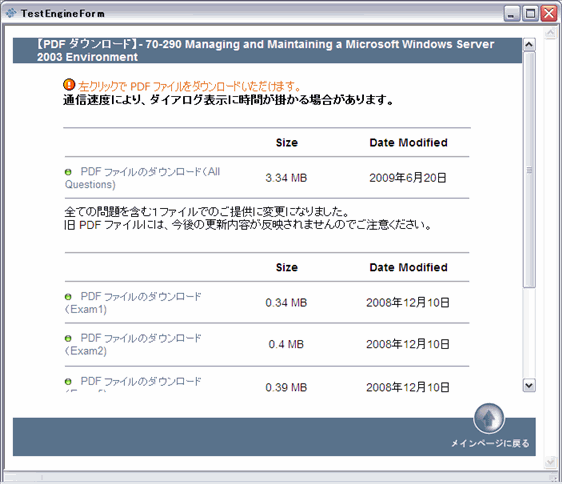Maximize the TestEngineForm window
Screen dimensions: 562x484
pos(530,14)
